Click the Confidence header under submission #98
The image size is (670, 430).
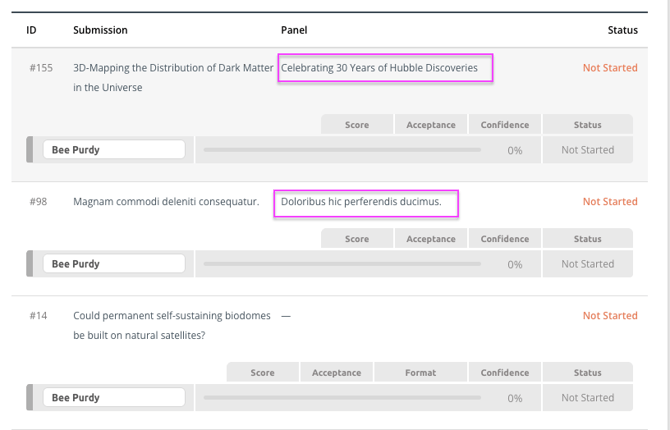click(505, 239)
